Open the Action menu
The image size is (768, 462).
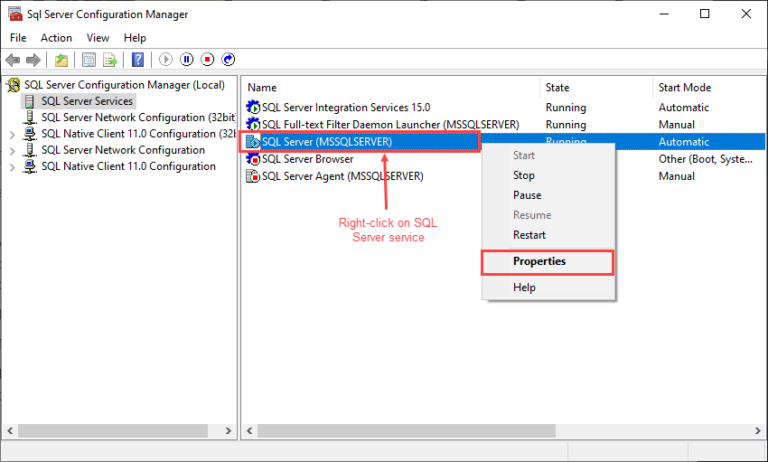[x=56, y=38]
